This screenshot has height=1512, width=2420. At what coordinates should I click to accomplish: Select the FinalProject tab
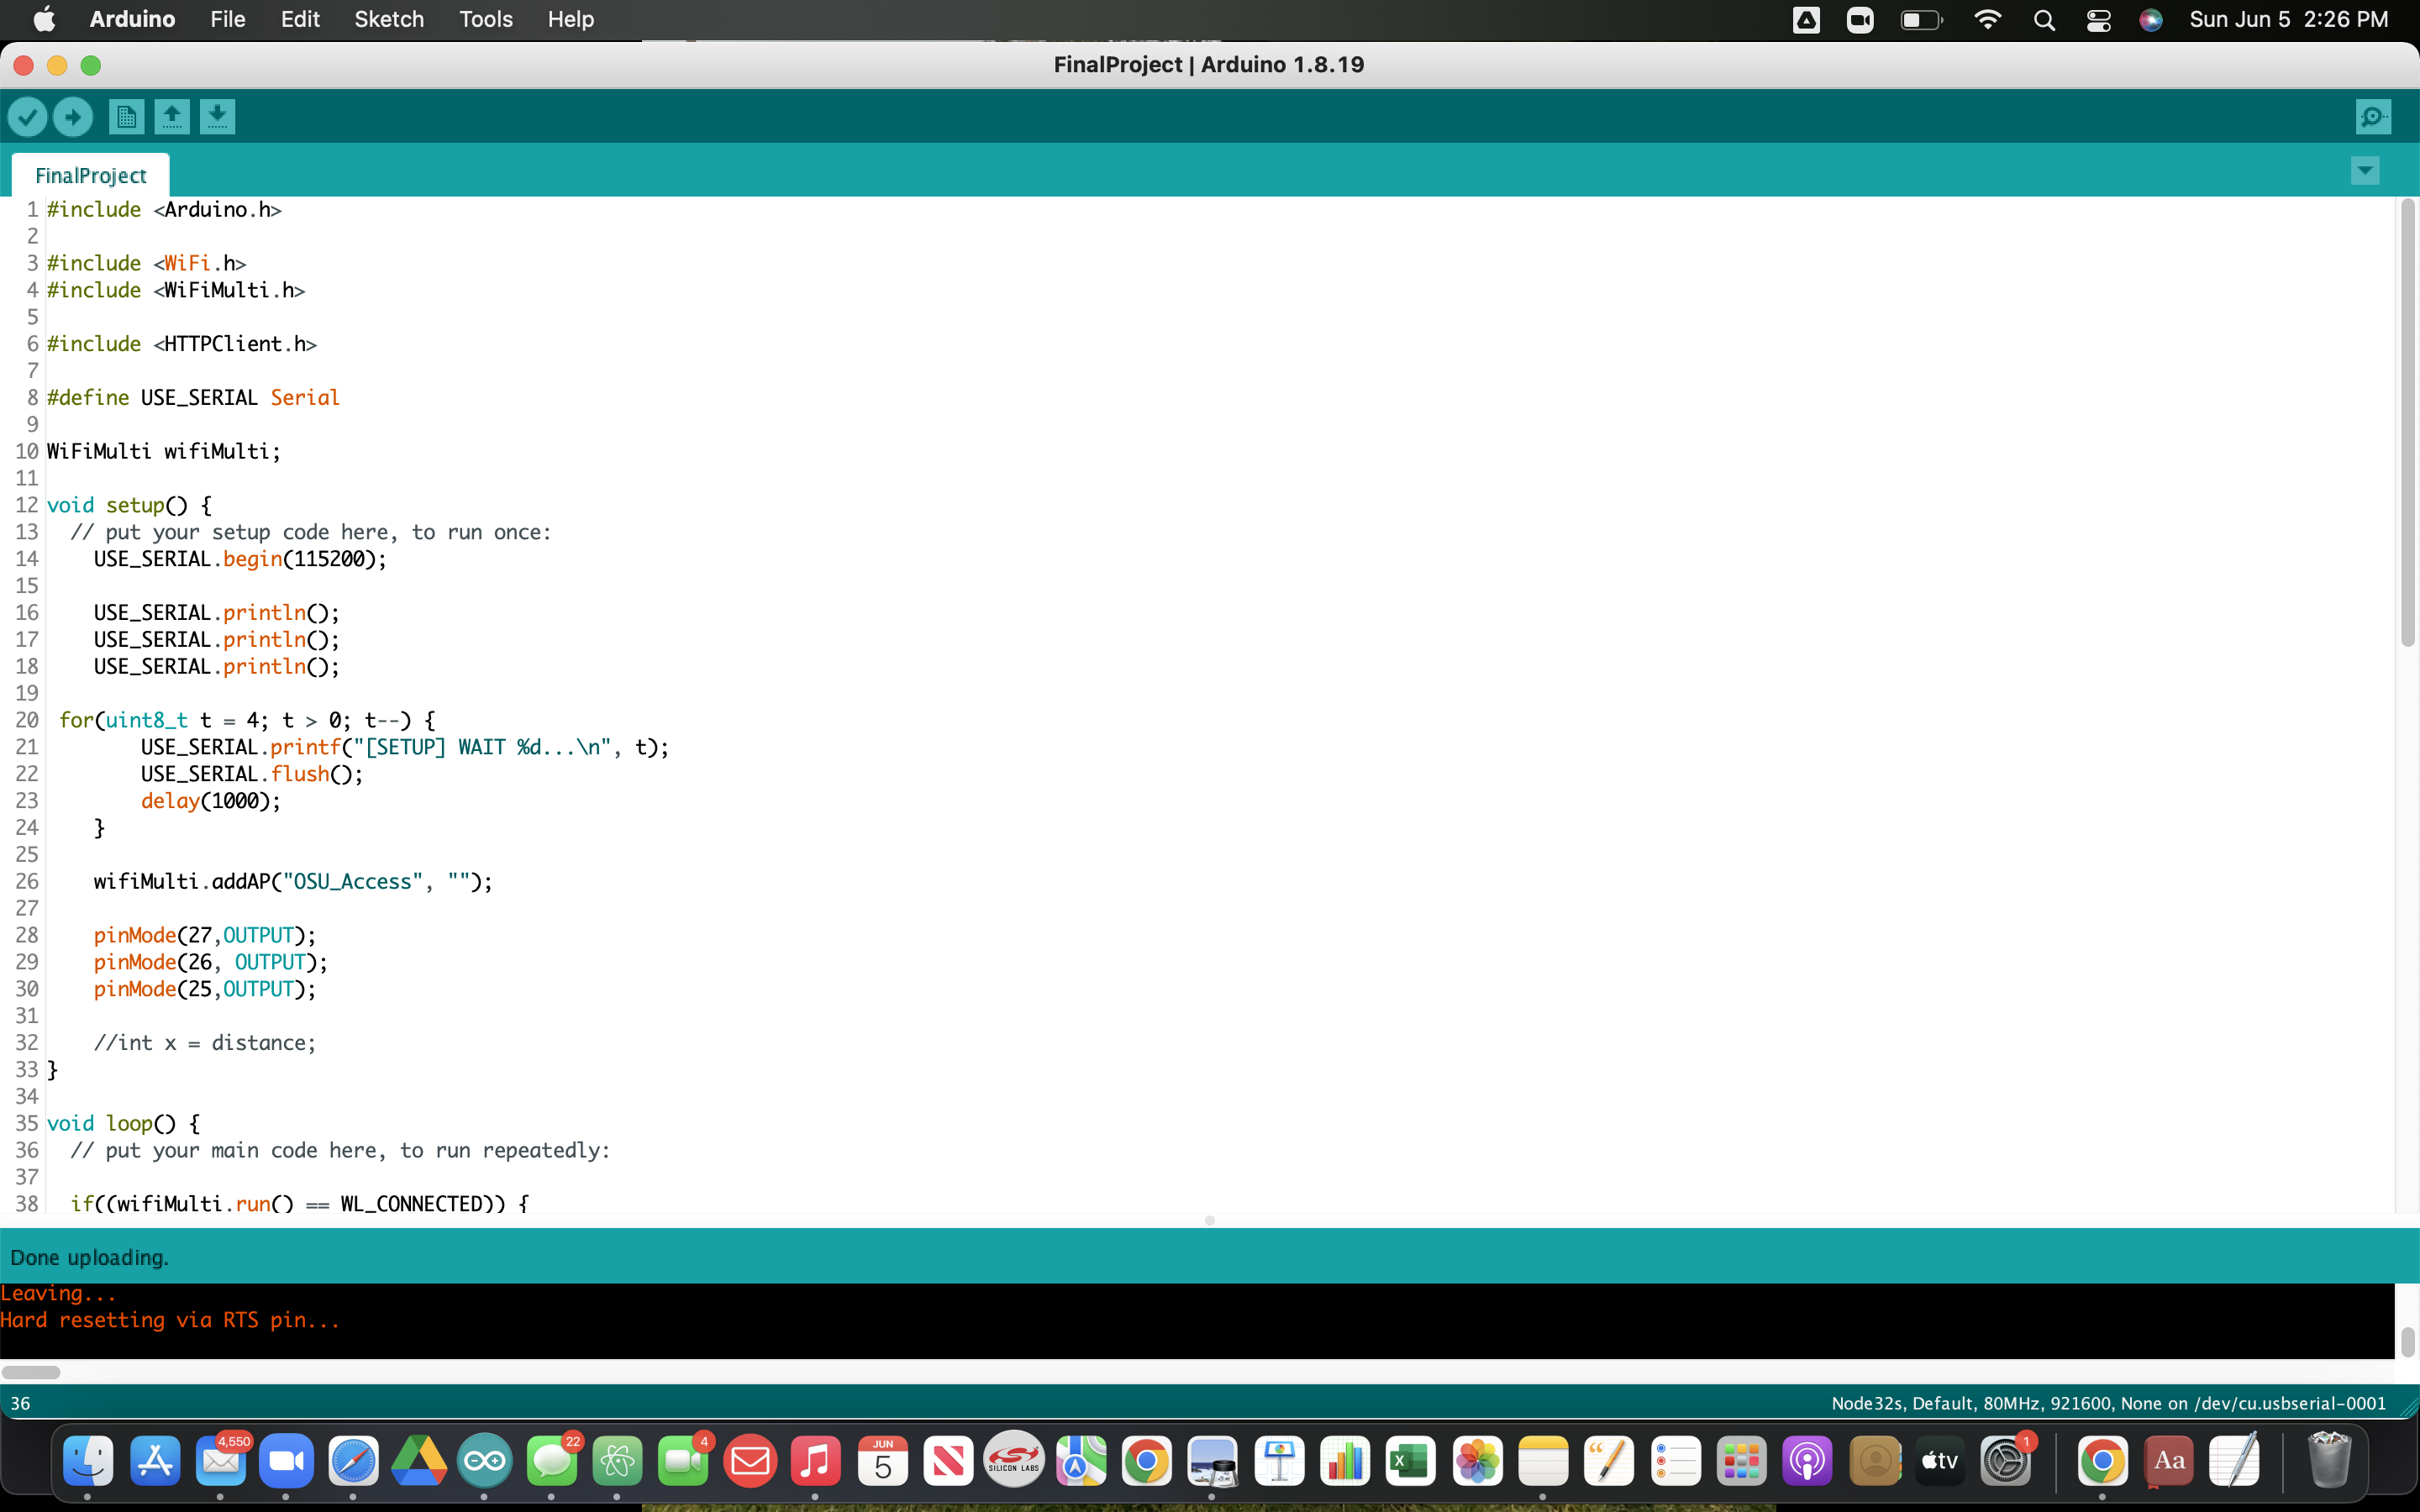(90, 175)
